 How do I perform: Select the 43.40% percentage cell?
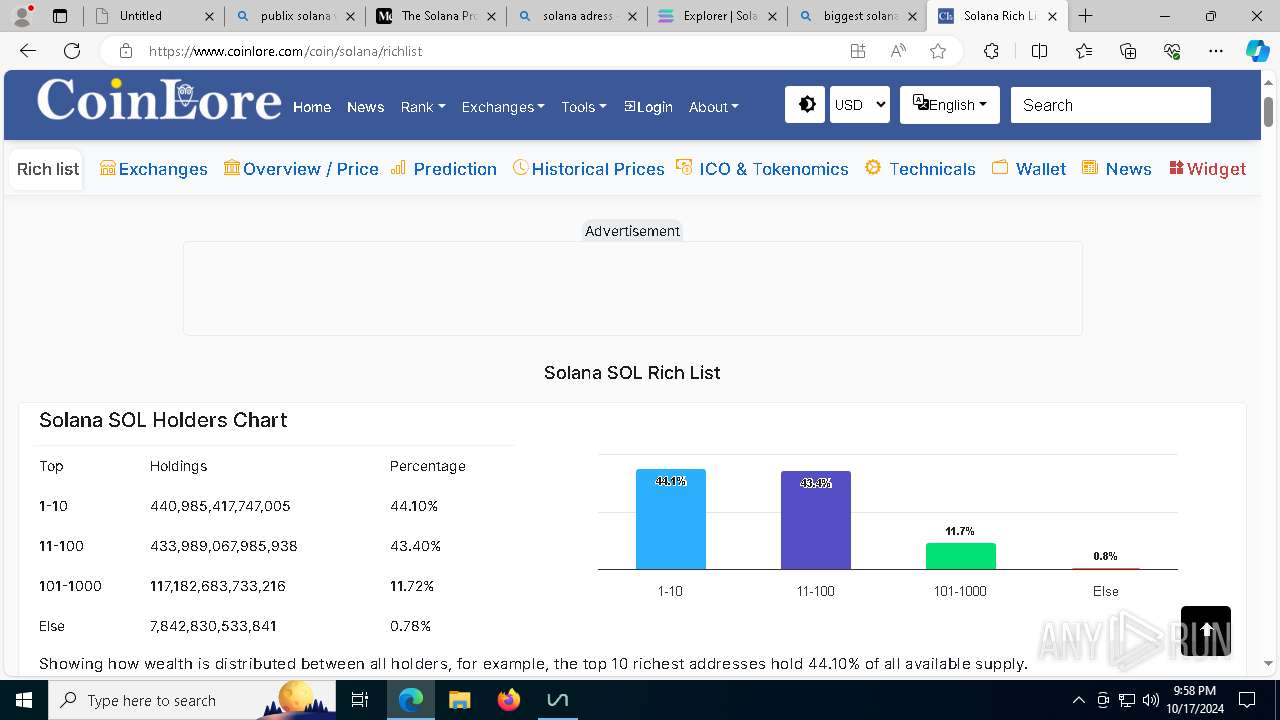[415, 546]
